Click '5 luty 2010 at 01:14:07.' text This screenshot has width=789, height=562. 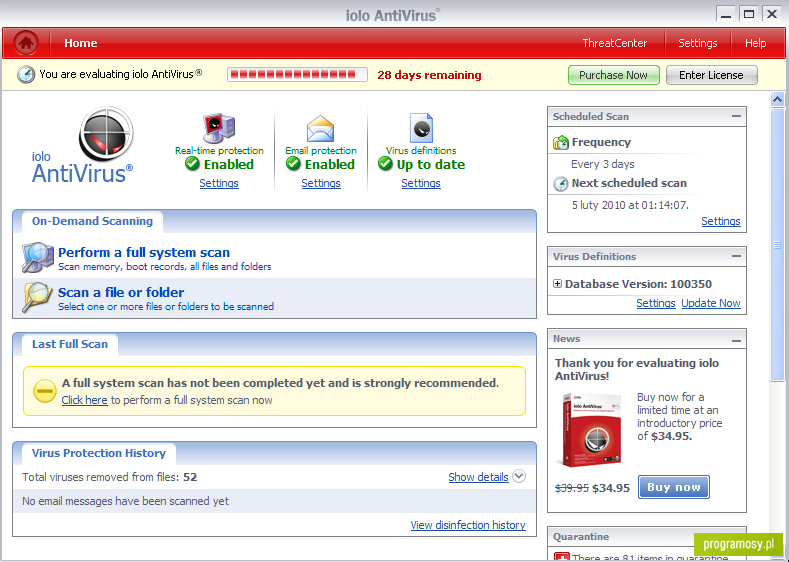(x=630, y=205)
